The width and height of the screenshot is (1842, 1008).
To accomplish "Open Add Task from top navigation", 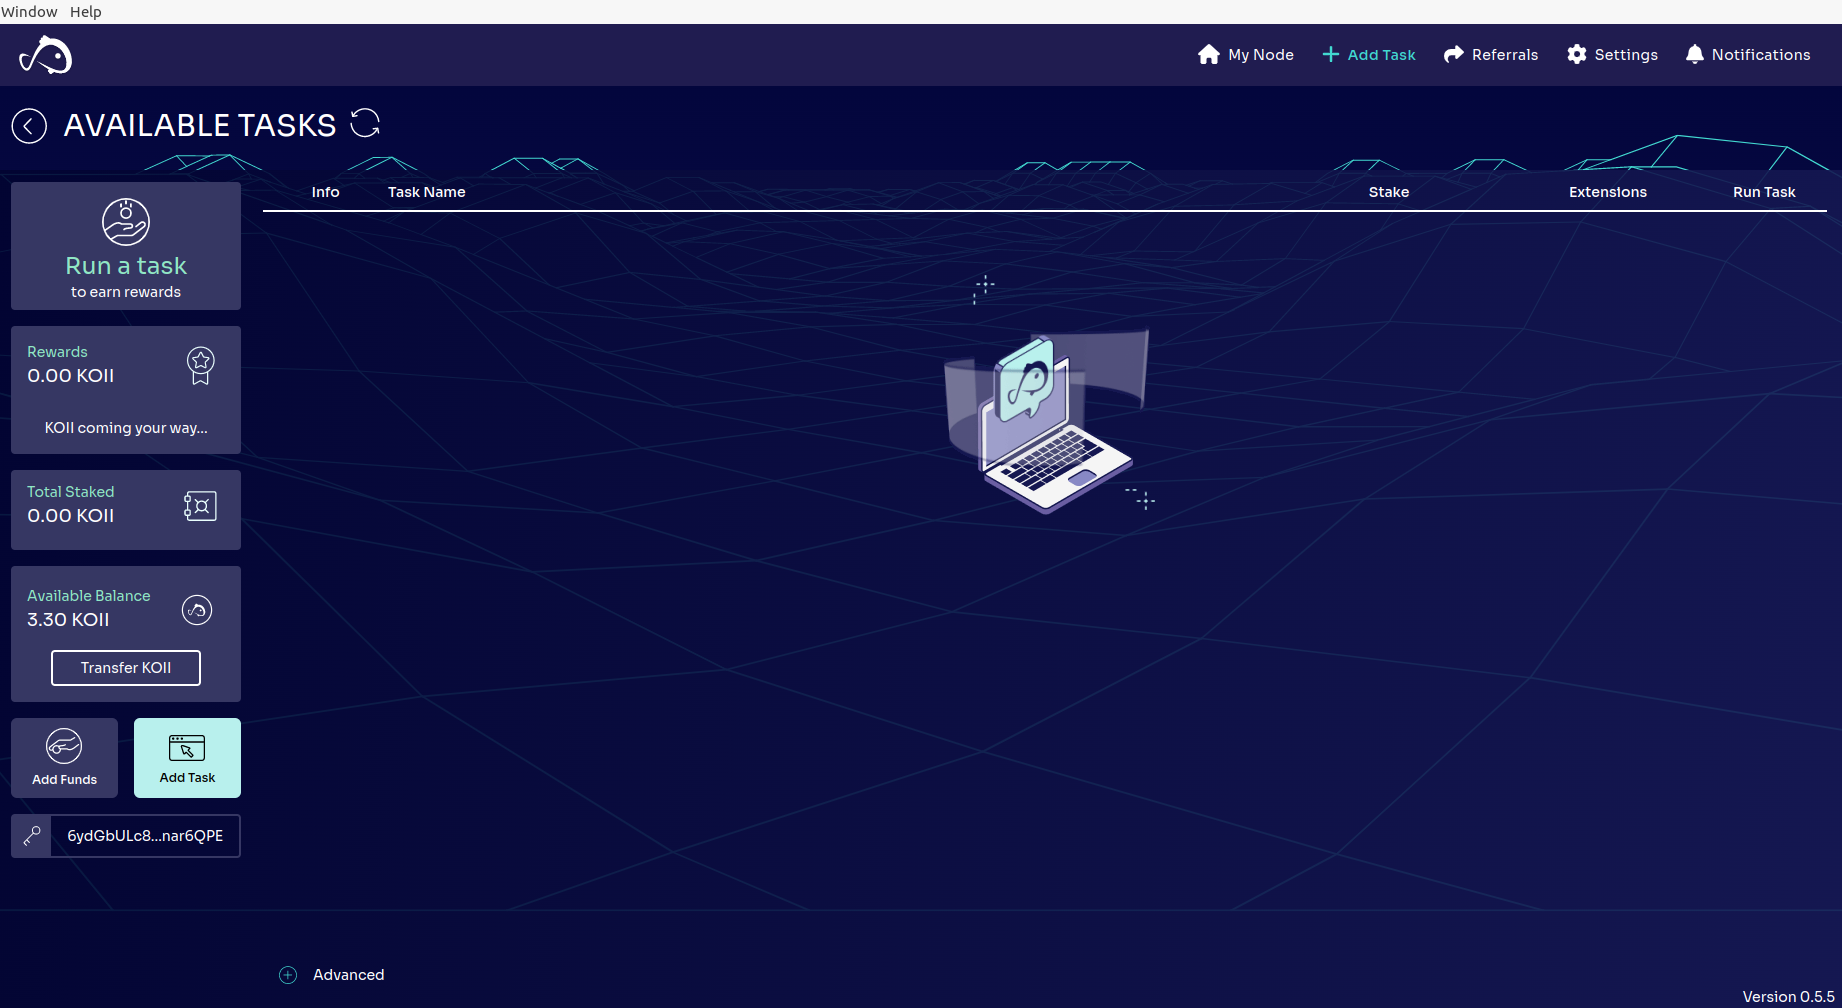I will tap(1369, 55).
